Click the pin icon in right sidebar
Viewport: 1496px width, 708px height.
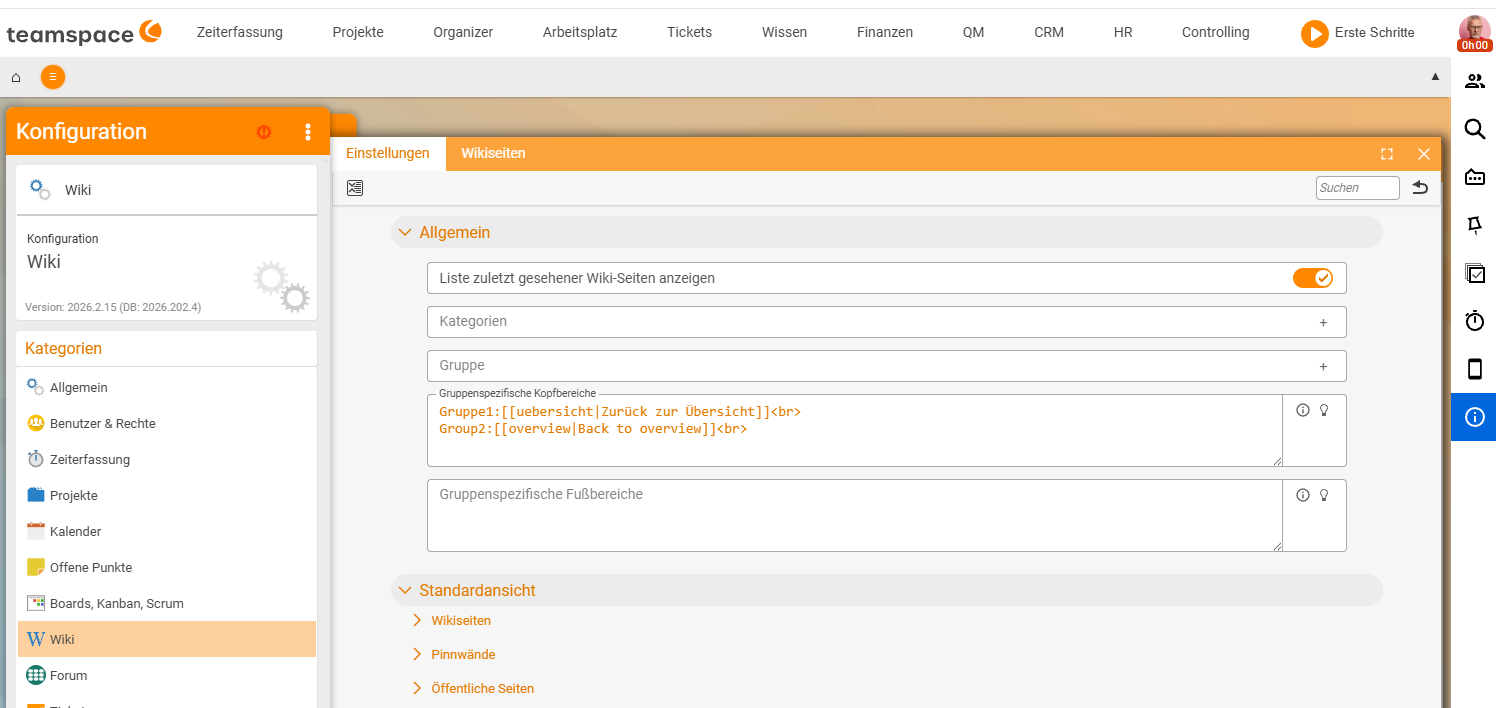point(1474,225)
